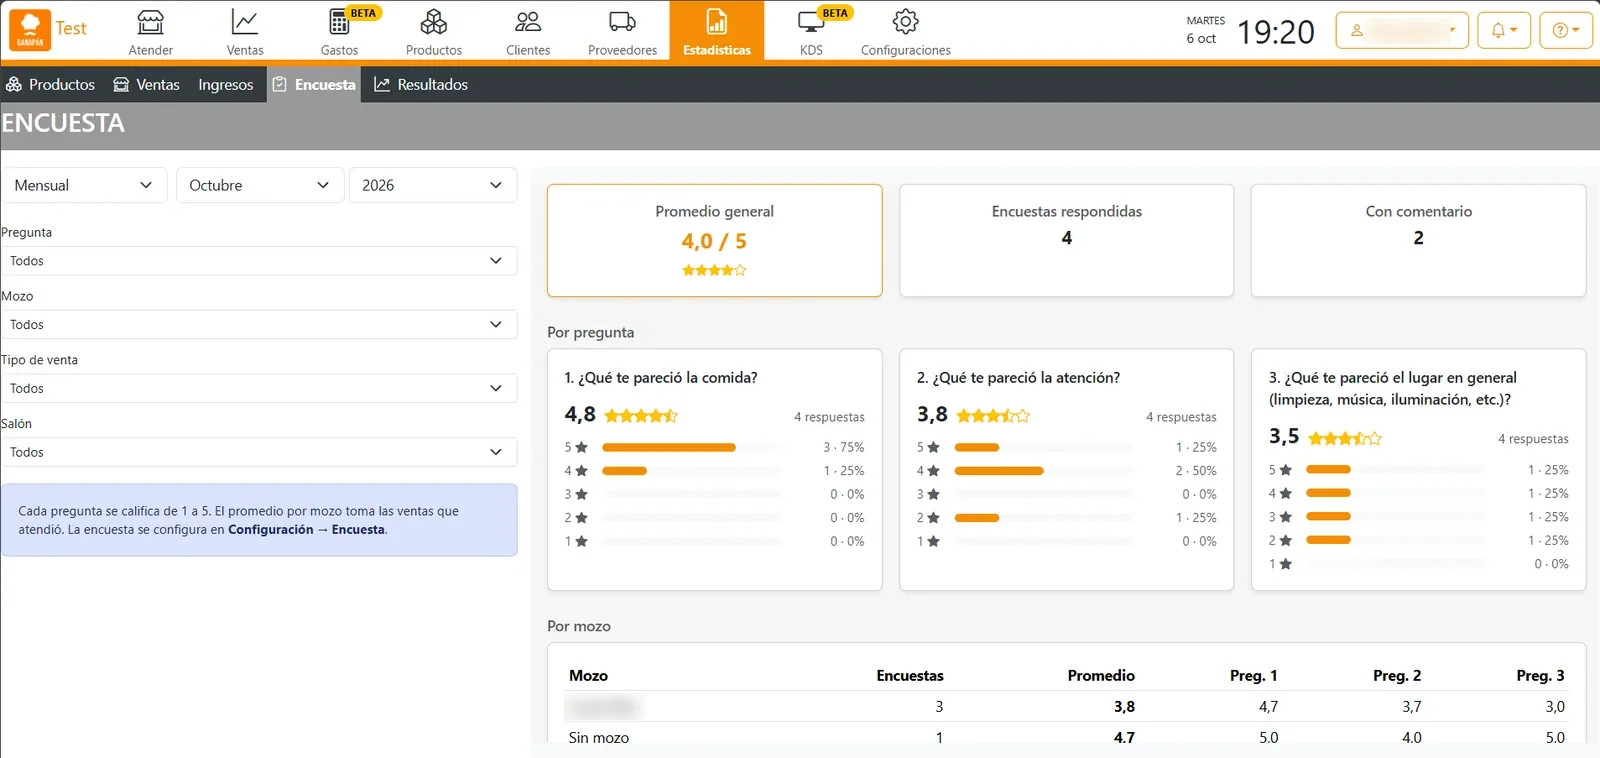Open the Ventas chart icon in top bar
The width and height of the screenshot is (1600, 758).
[245, 22]
